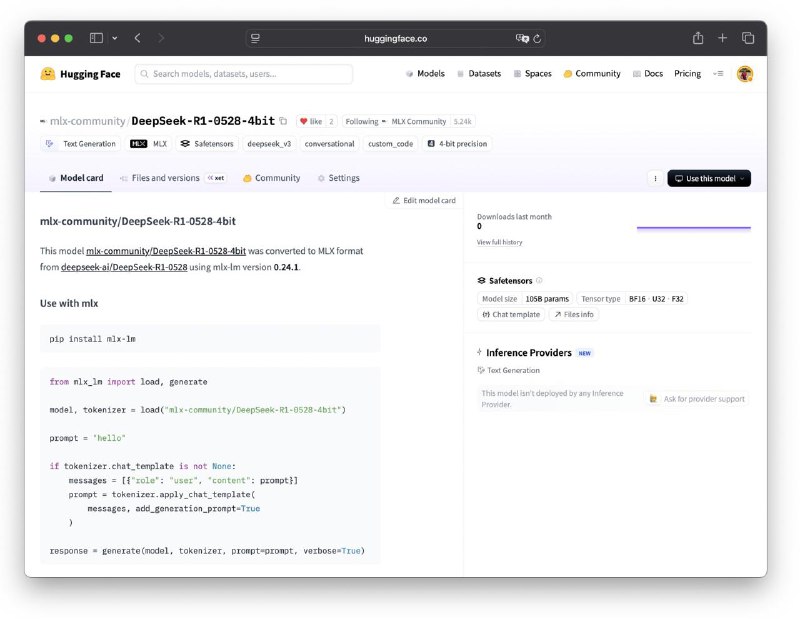Expand the more navigation menu icon
The image size is (800, 619).
pyautogui.click(x=718, y=73)
